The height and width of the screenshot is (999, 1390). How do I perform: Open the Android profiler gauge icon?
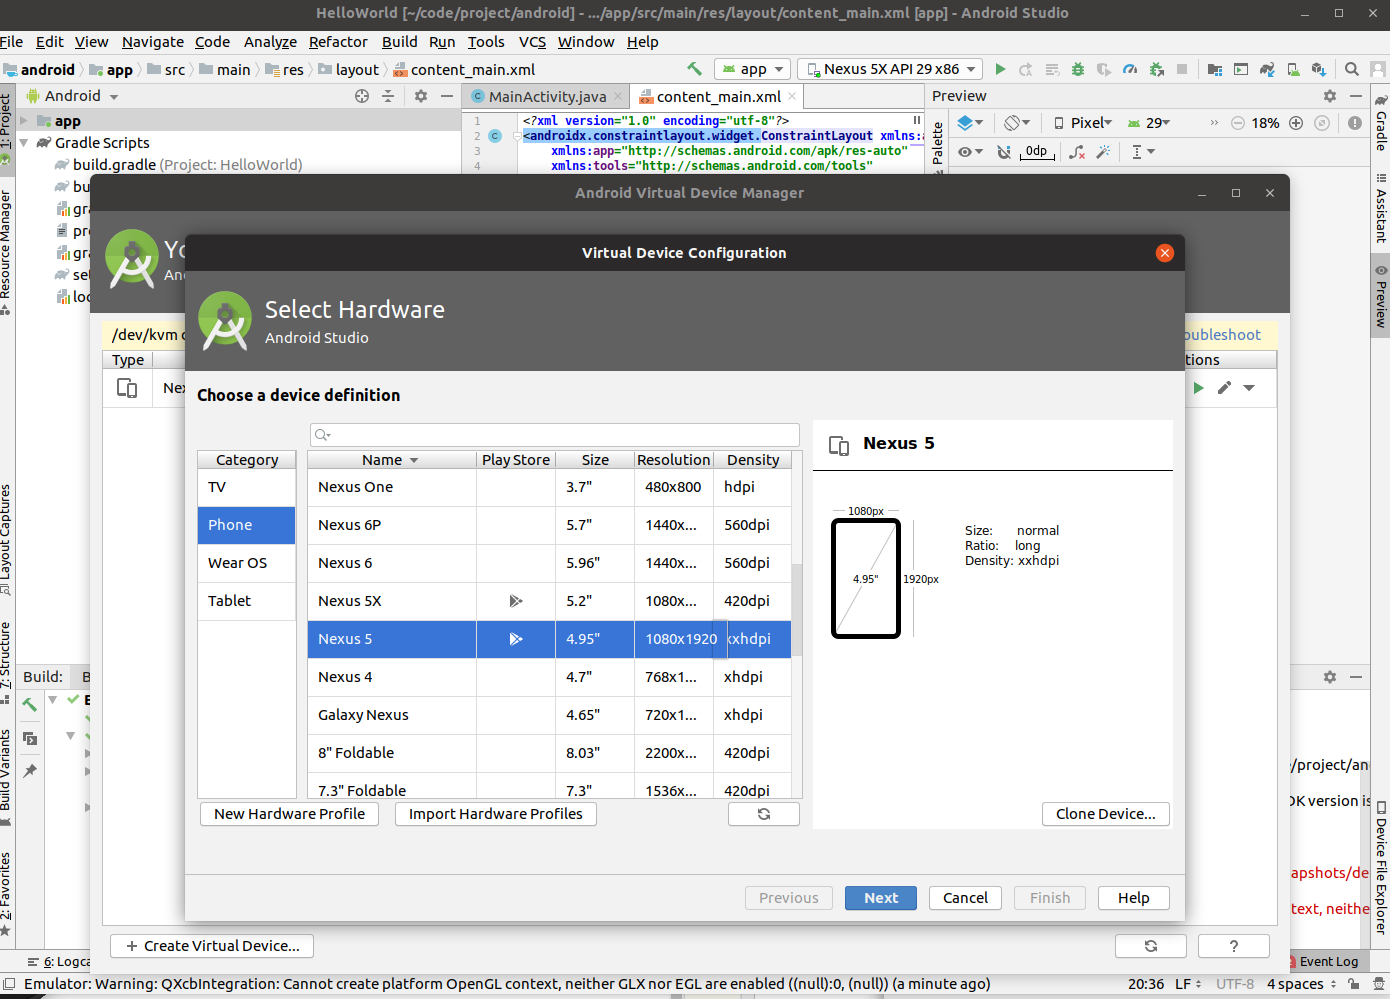(1130, 69)
